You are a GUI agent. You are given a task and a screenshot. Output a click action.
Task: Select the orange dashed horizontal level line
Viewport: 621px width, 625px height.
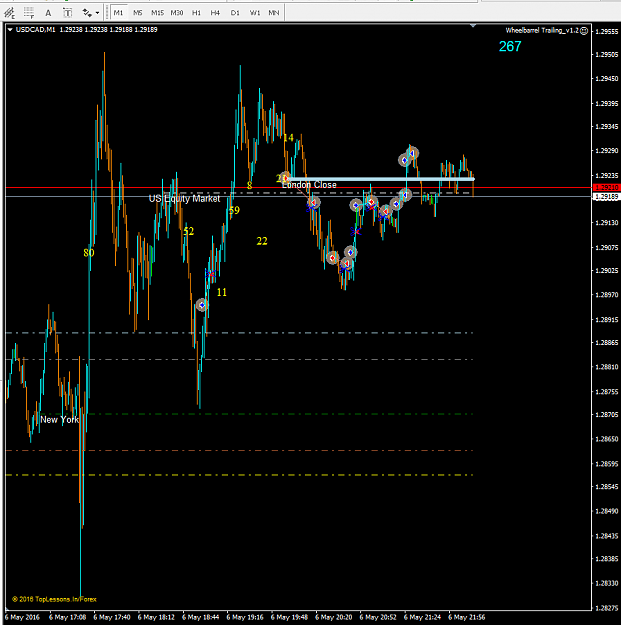tap(239, 450)
